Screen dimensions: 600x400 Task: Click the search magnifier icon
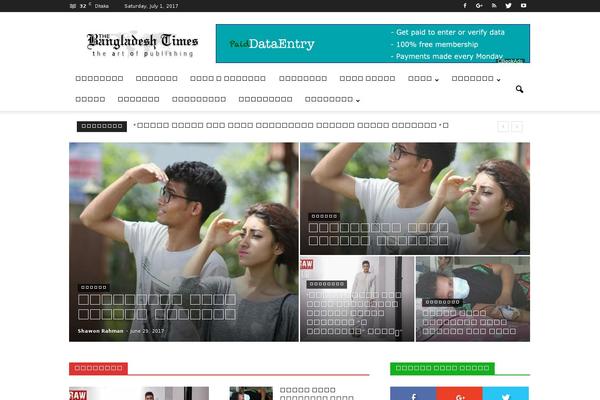point(519,89)
